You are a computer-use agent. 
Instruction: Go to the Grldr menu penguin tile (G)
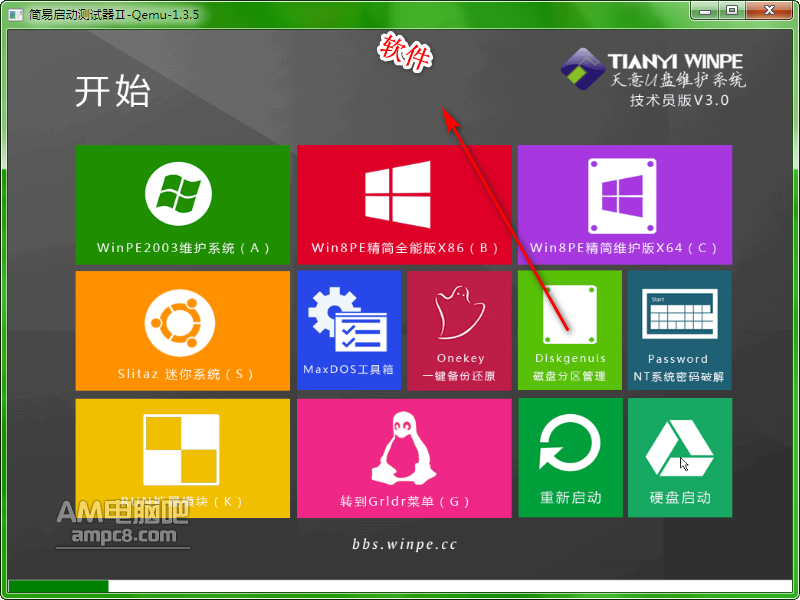[x=404, y=458]
